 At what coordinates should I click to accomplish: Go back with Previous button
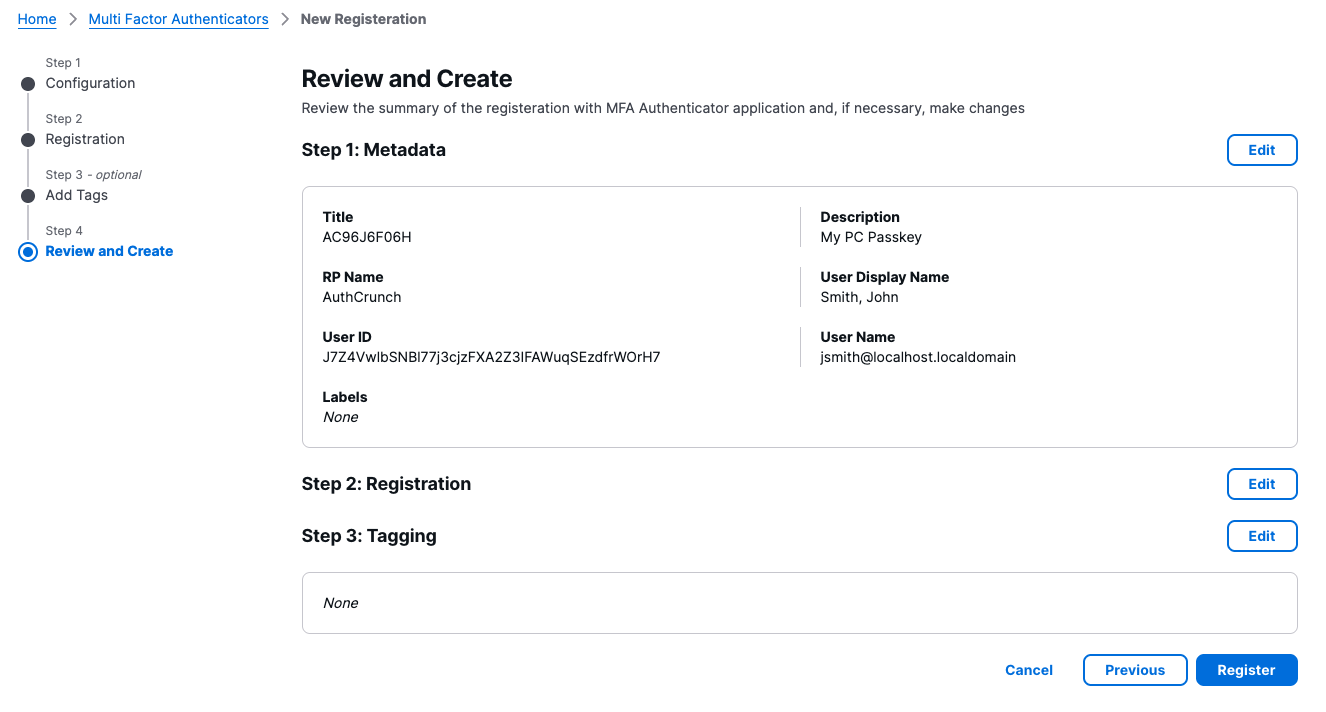pos(1134,670)
